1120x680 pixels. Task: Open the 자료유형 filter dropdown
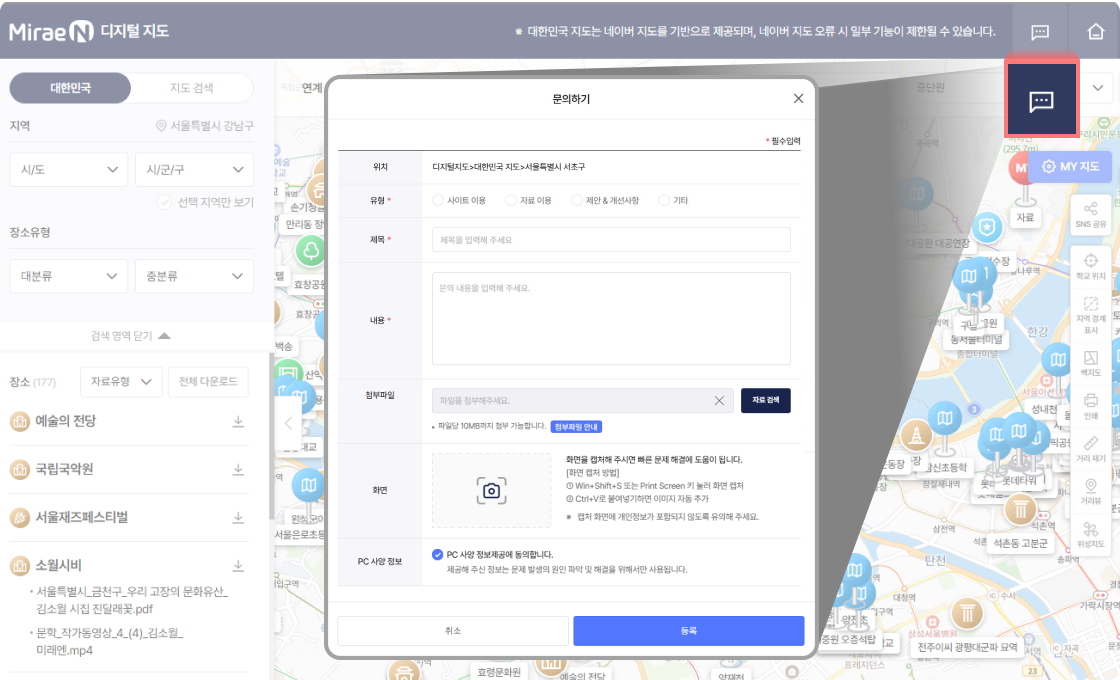click(120, 382)
